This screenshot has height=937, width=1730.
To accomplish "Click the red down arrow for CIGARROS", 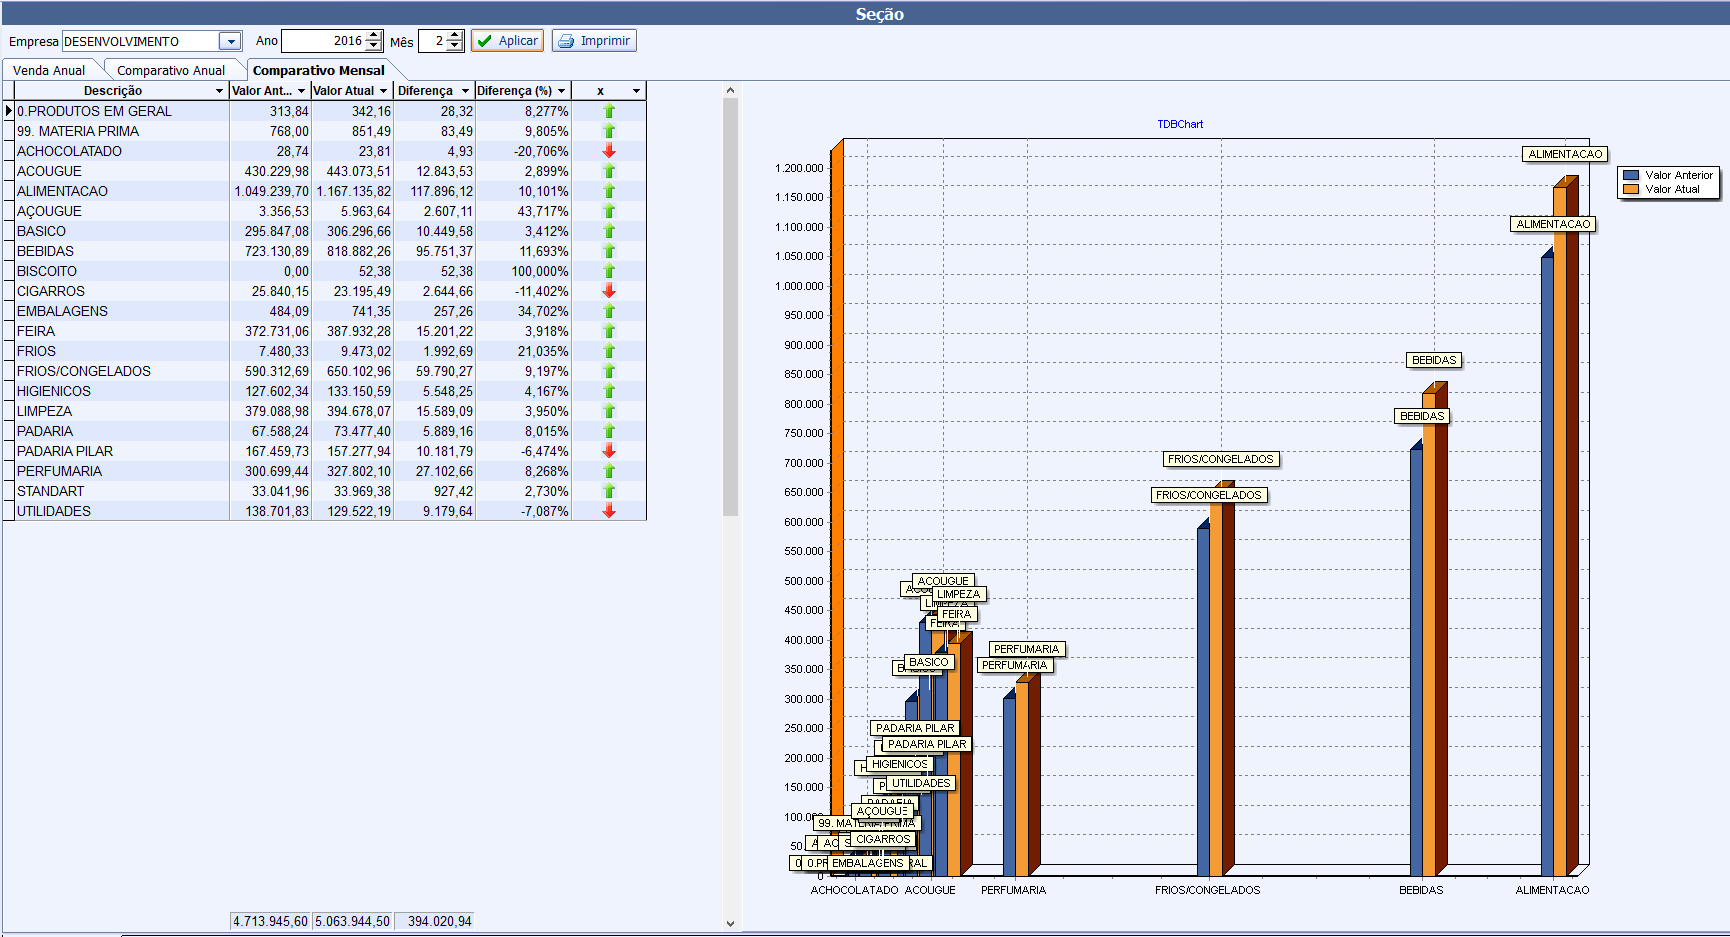I will point(609,291).
